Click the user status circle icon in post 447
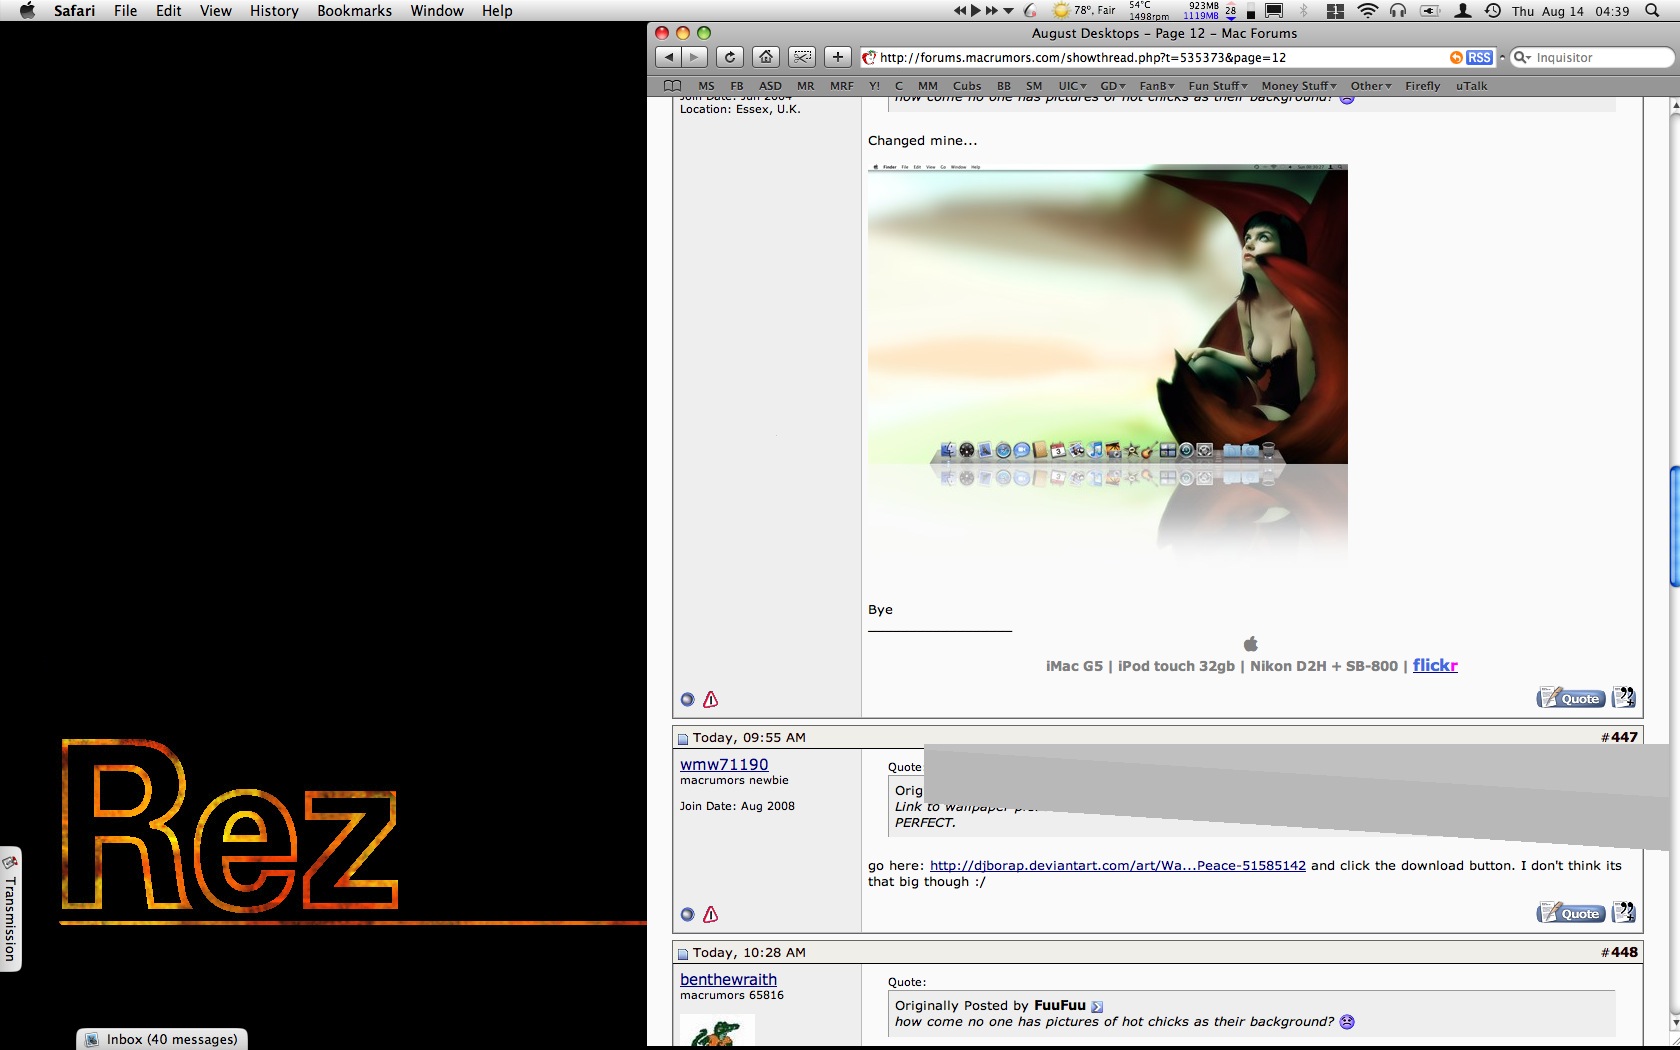Viewport: 1680px width, 1050px height. [x=687, y=914]
